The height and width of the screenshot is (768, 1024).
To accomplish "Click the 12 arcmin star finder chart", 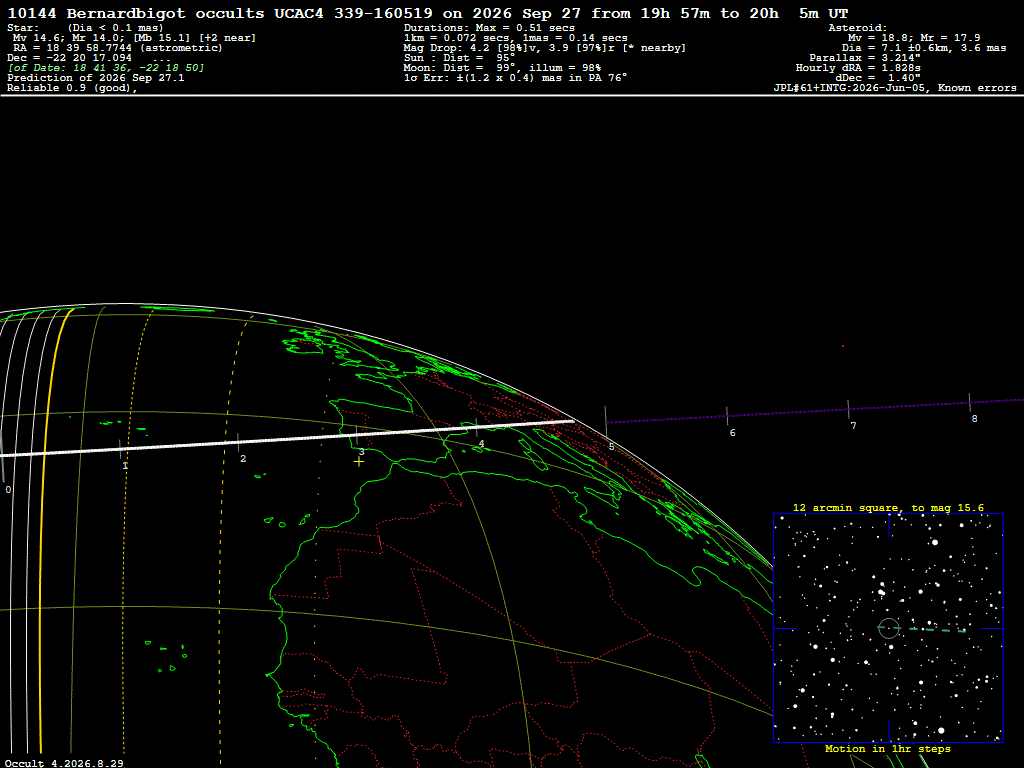I will pyautogui.click(x=888, y=628).
